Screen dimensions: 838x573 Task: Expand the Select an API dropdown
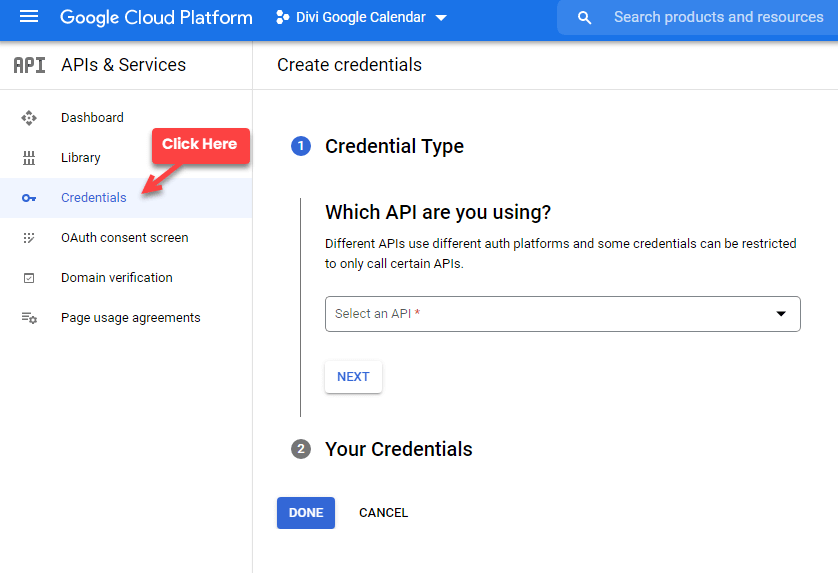pyautogui.click(x=563, y=314)
